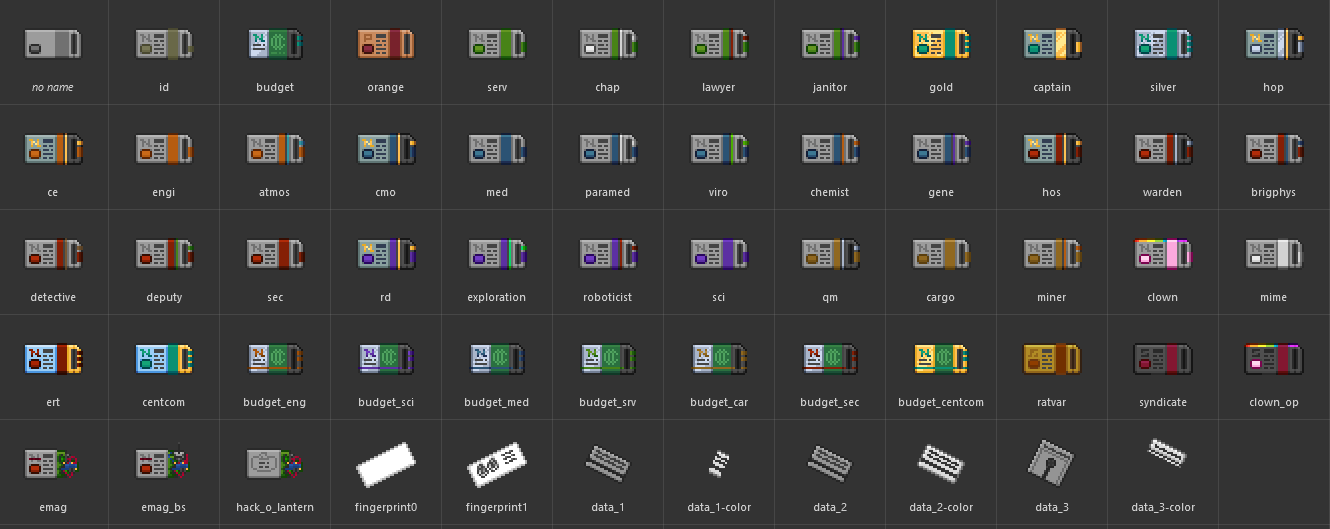This screenshot has width=1330, height=529.
Task: Select the 'janitor' card sprite
Action: point(830,44)
